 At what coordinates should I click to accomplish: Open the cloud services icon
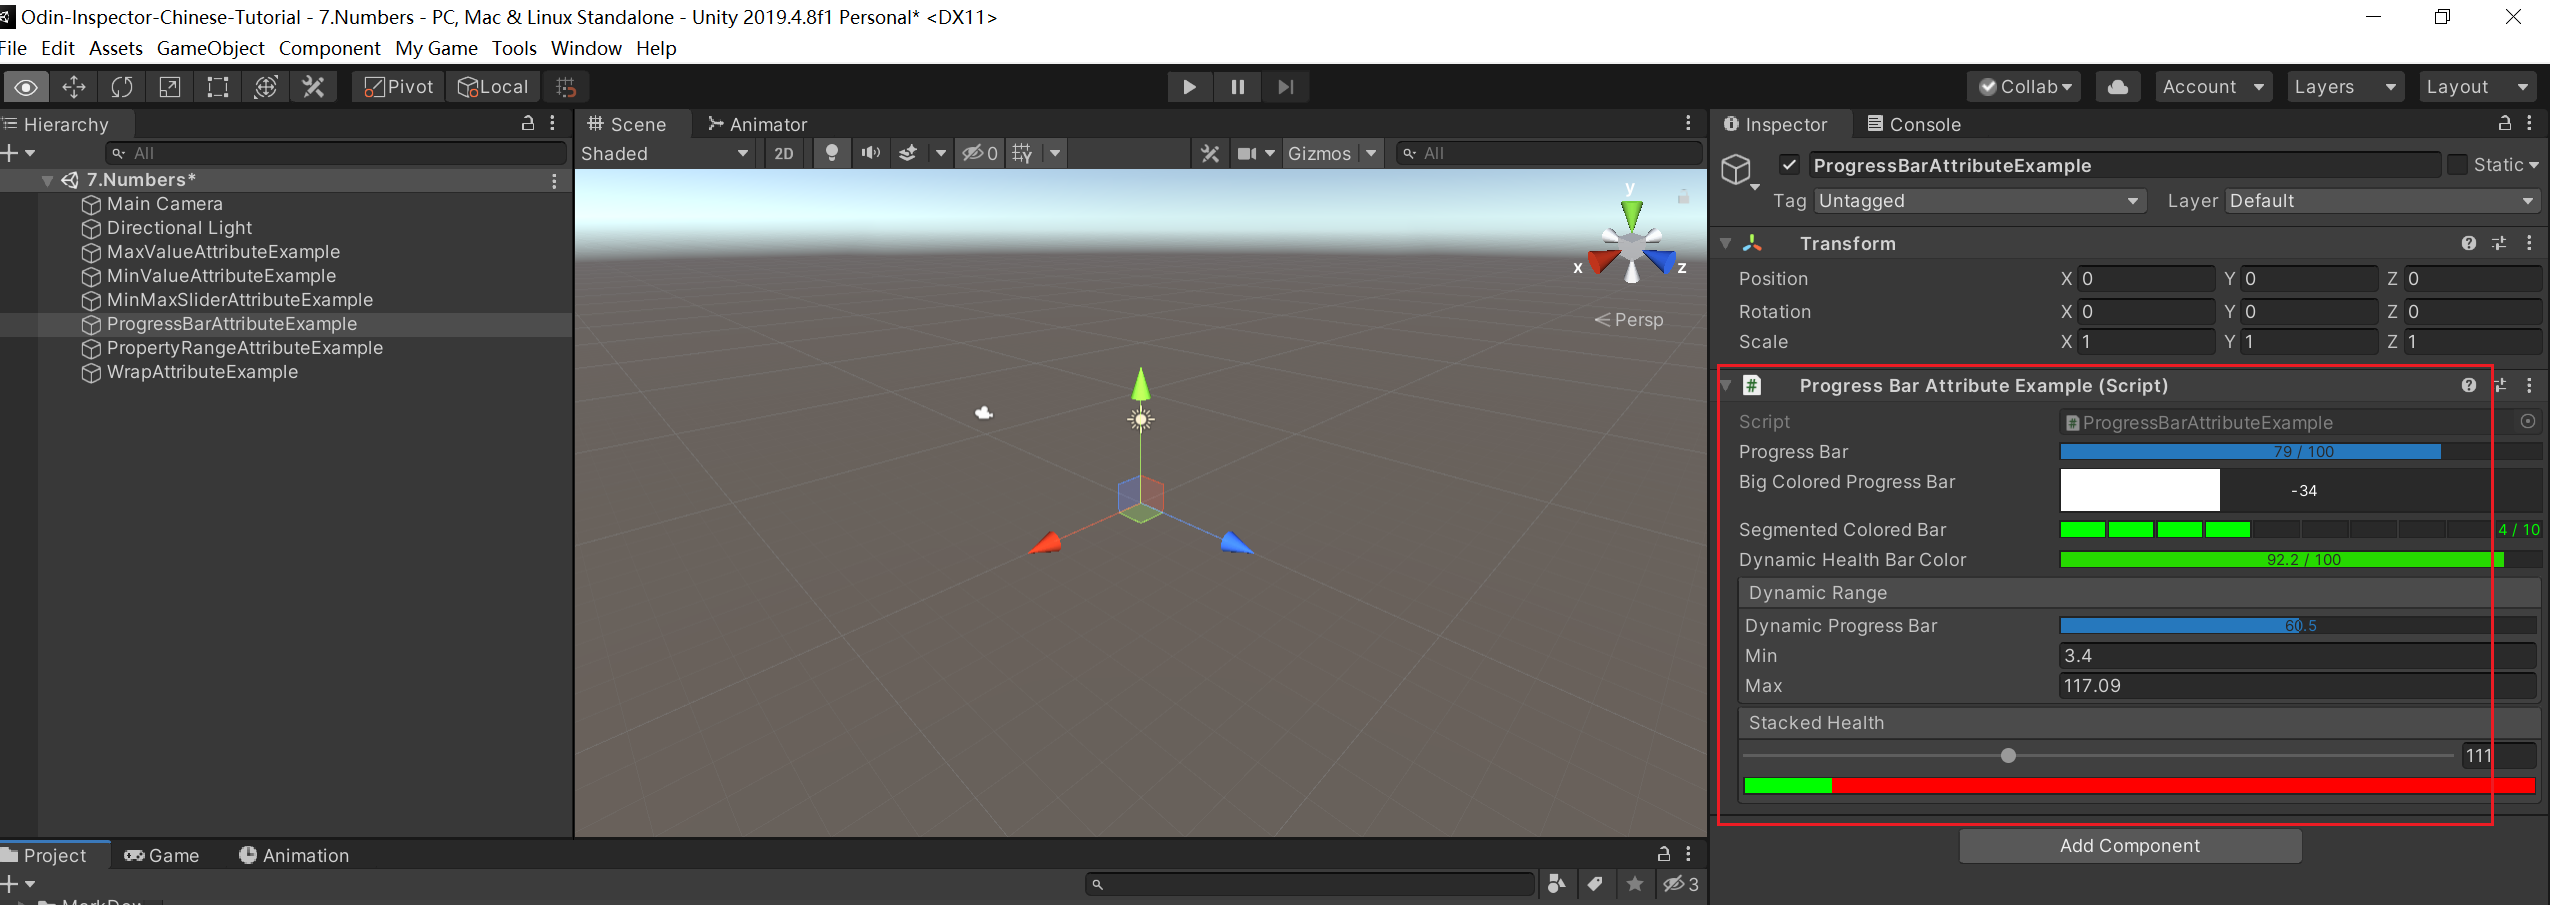pyautogui.click(x=2118, y=87)
